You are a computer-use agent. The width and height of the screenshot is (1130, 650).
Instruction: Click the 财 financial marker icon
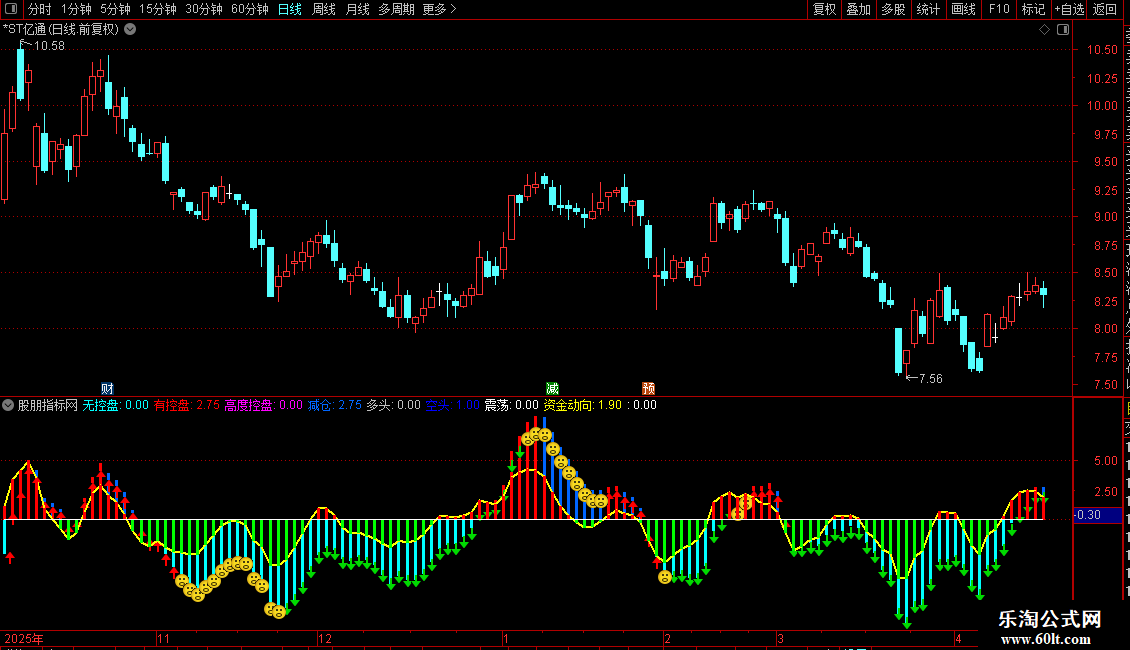(107, 388)
